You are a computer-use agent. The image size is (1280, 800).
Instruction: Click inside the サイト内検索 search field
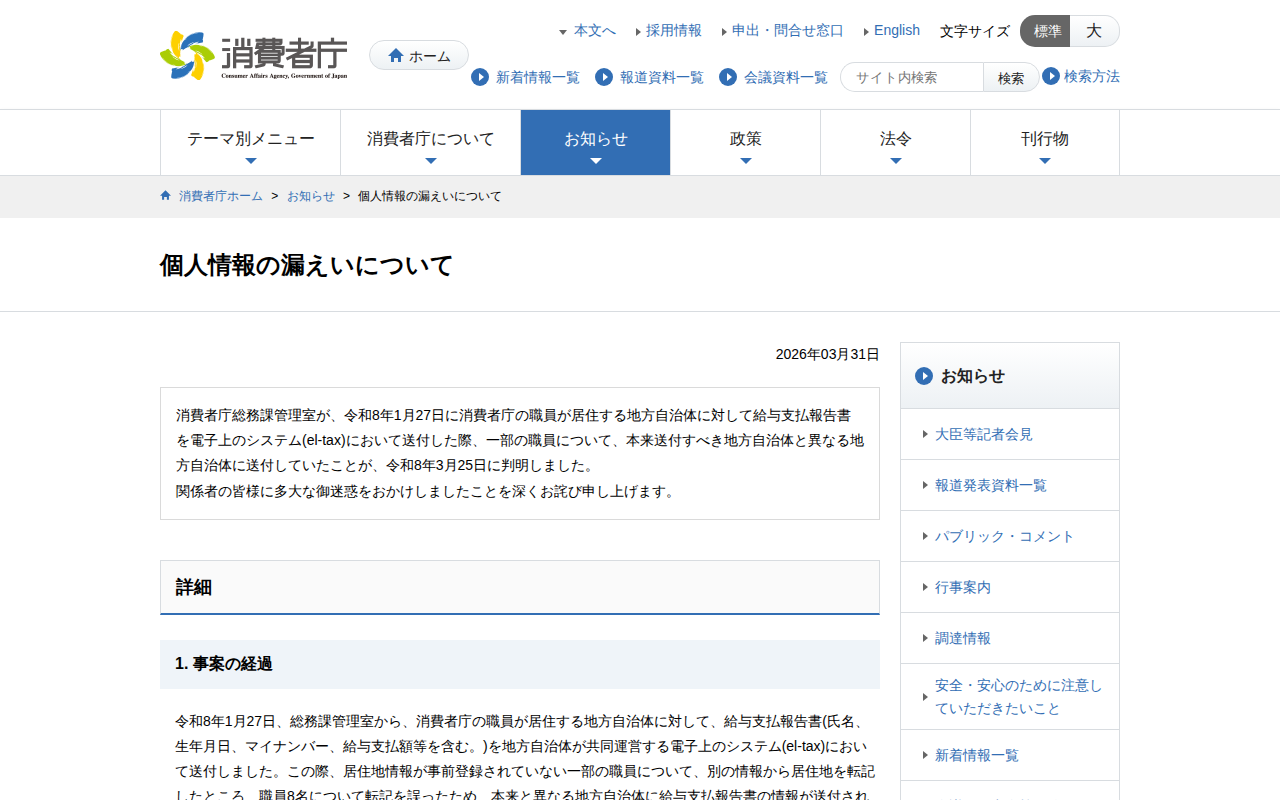tap(910, 76)
